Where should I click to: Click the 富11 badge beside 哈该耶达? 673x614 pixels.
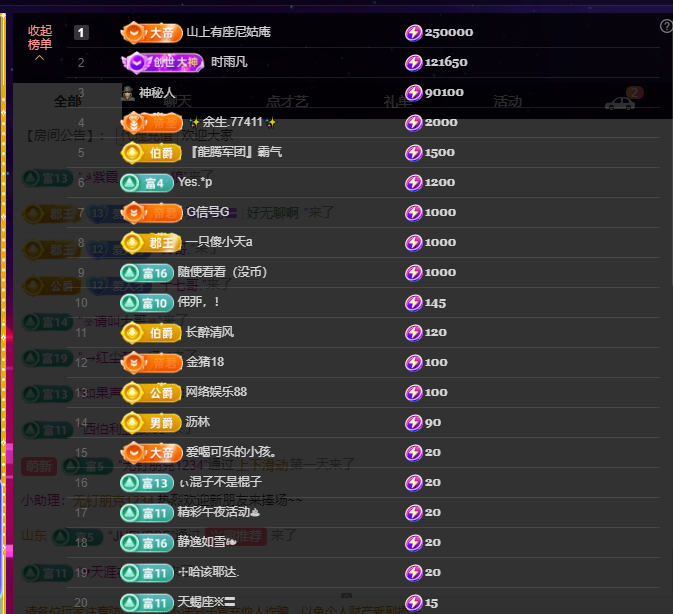147,573
